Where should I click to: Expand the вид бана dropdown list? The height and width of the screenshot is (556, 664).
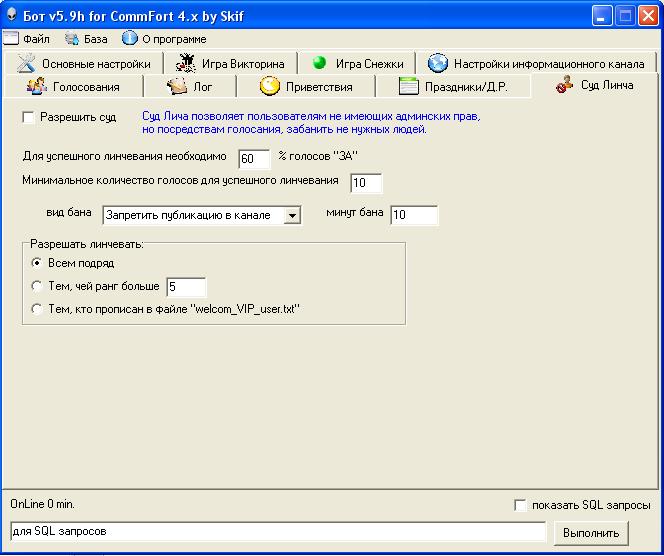click(291, 215)
